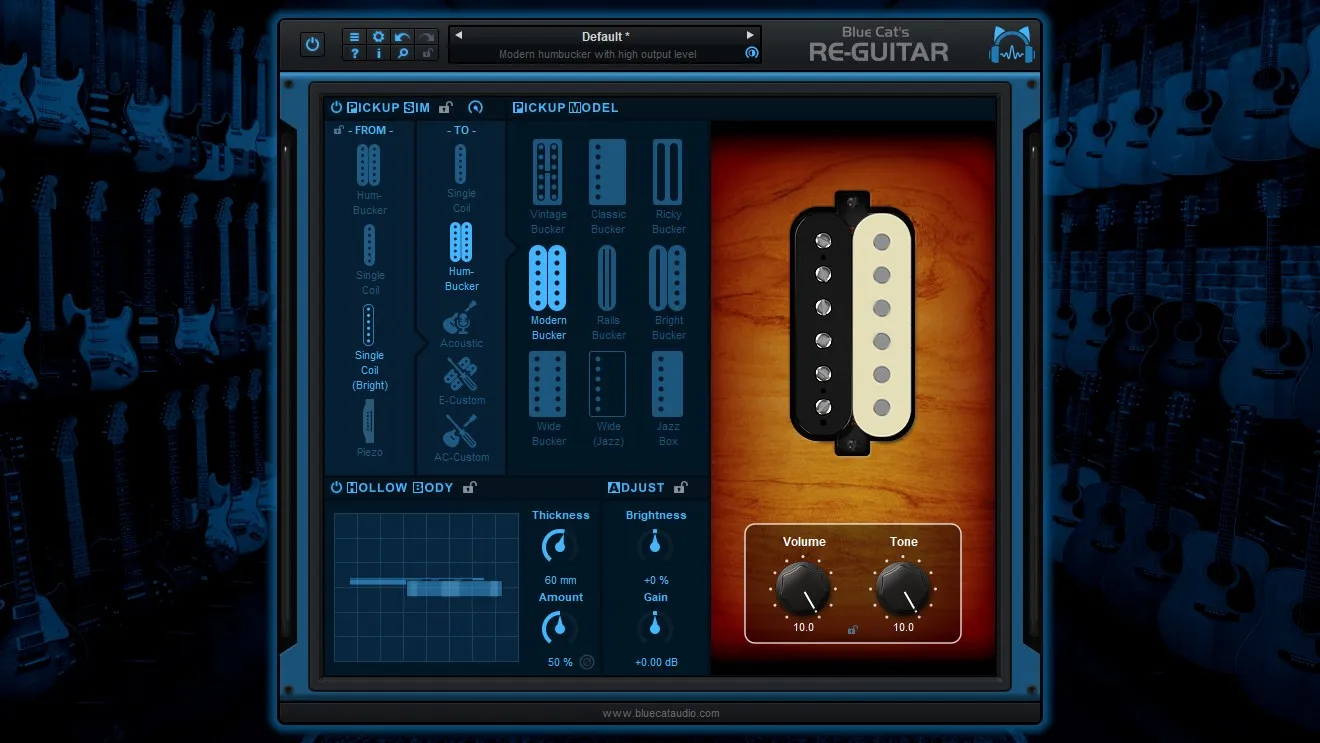This screenshot has height=743, width=1320.
Task: Choose the Vintage Bucker pickup model
Action: [x=548, y=187]
